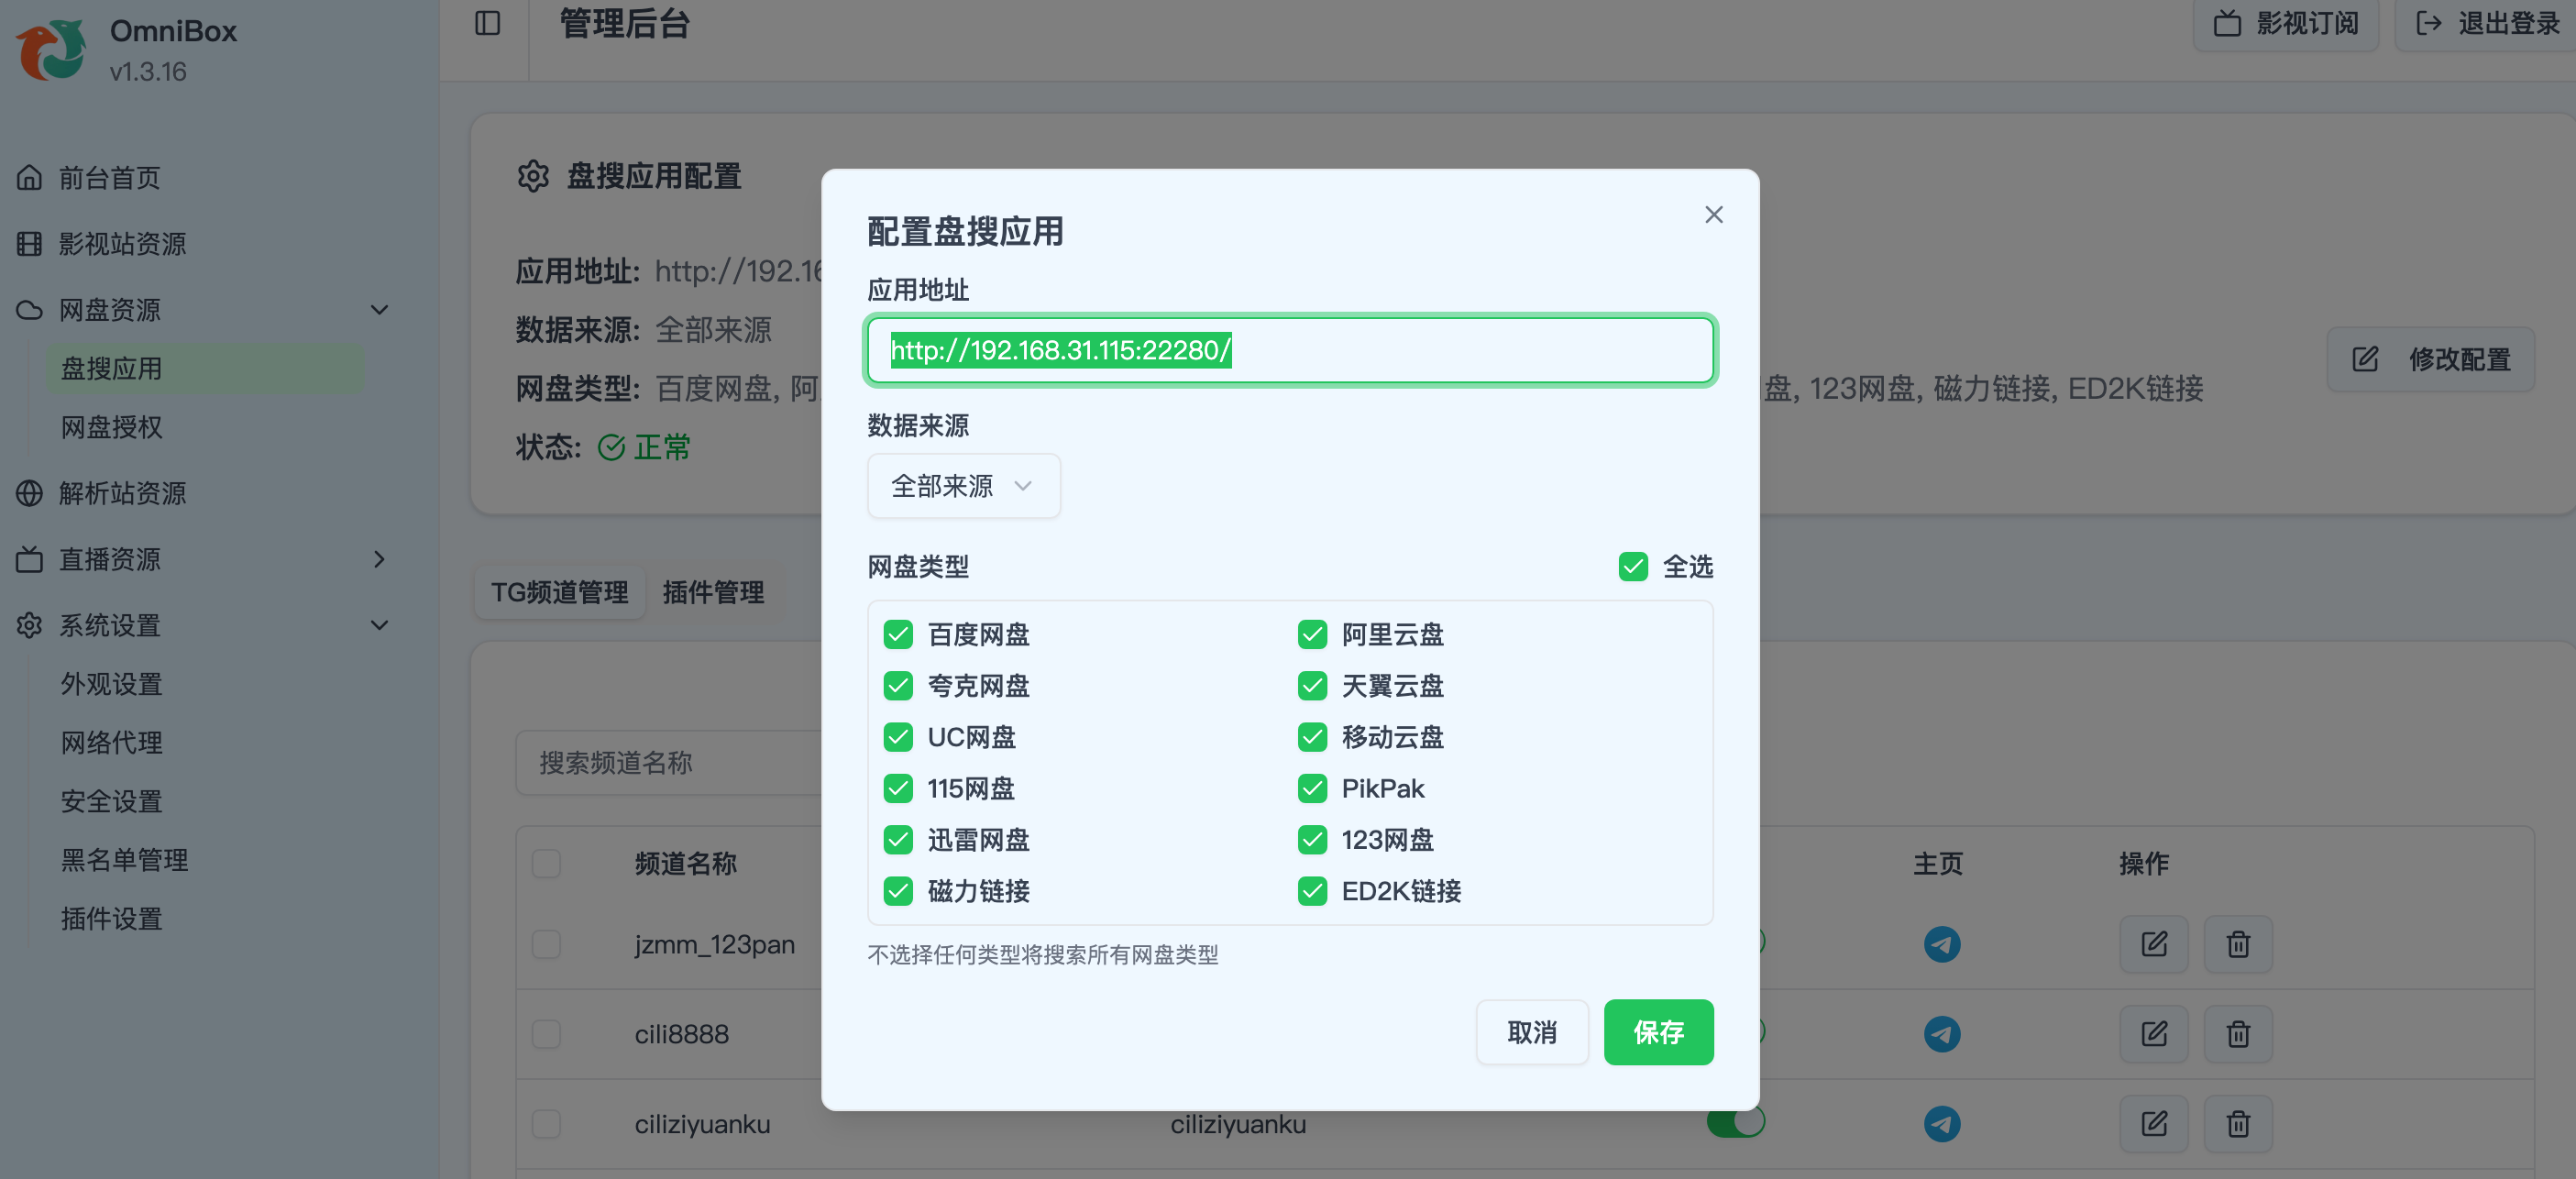Close the 配置盘搜应用 dialog with X
The height and width of the screenshot is (1179, 2576).
click(1713, 215)
